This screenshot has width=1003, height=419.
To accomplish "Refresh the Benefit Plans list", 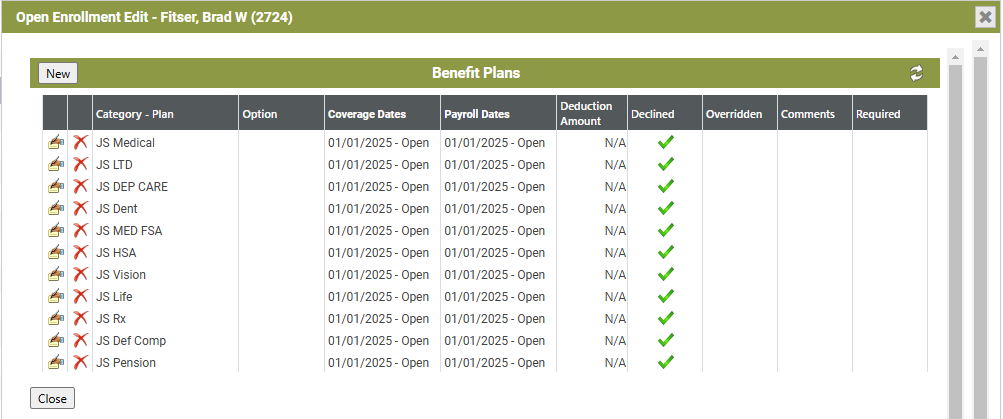I will coord(917,73).
